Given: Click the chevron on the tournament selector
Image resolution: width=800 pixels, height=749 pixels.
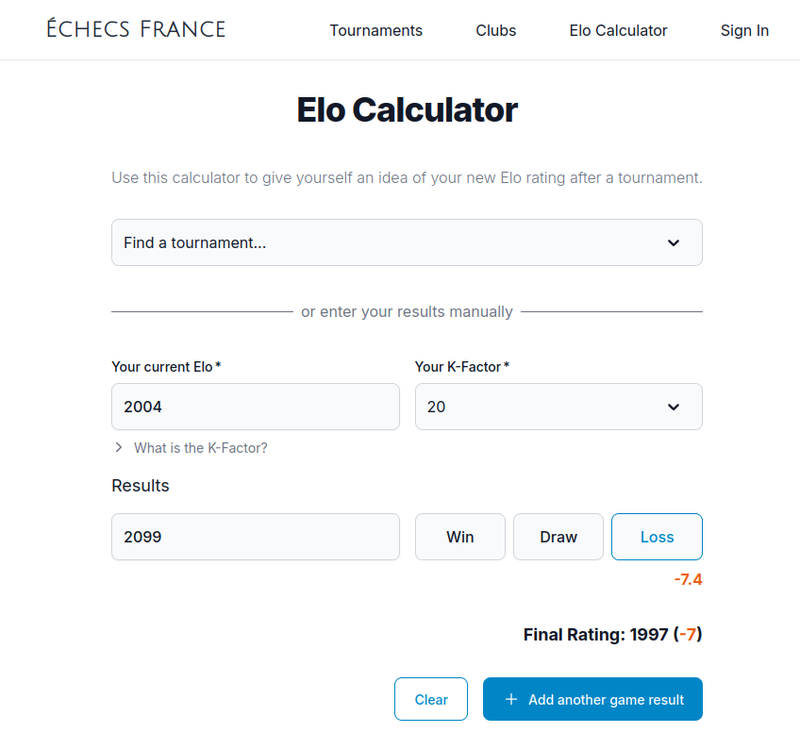Looking at the screenshot, I should (x=673, y=242).
